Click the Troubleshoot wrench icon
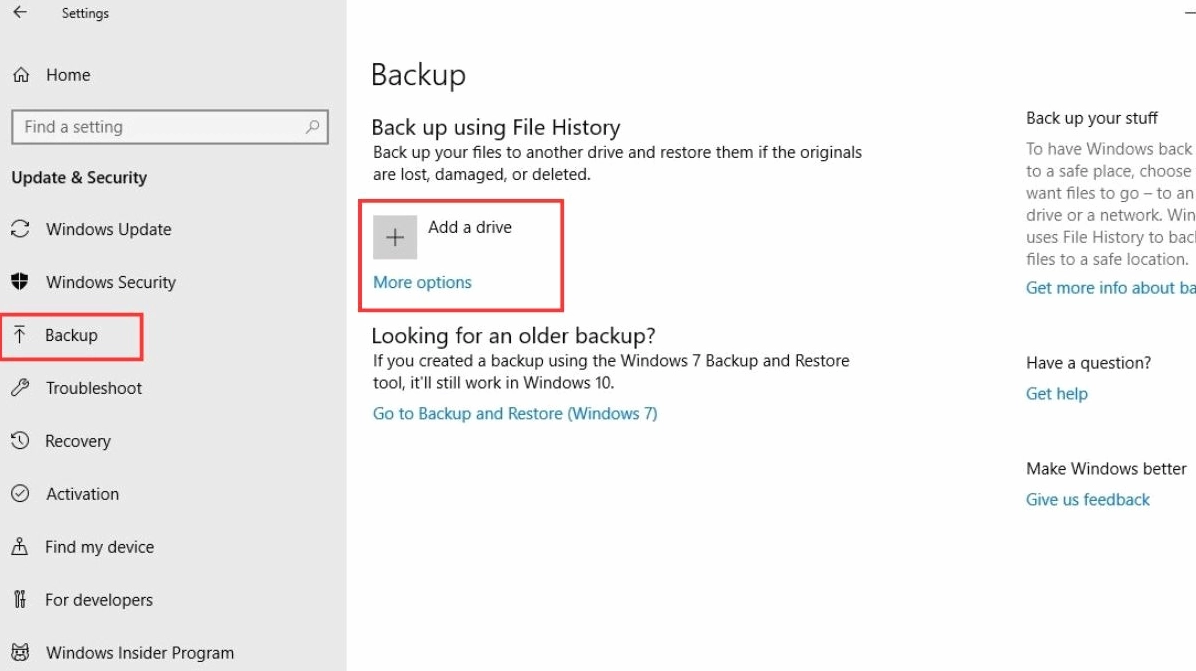1196x671 pixels. [x=21, y=388]
